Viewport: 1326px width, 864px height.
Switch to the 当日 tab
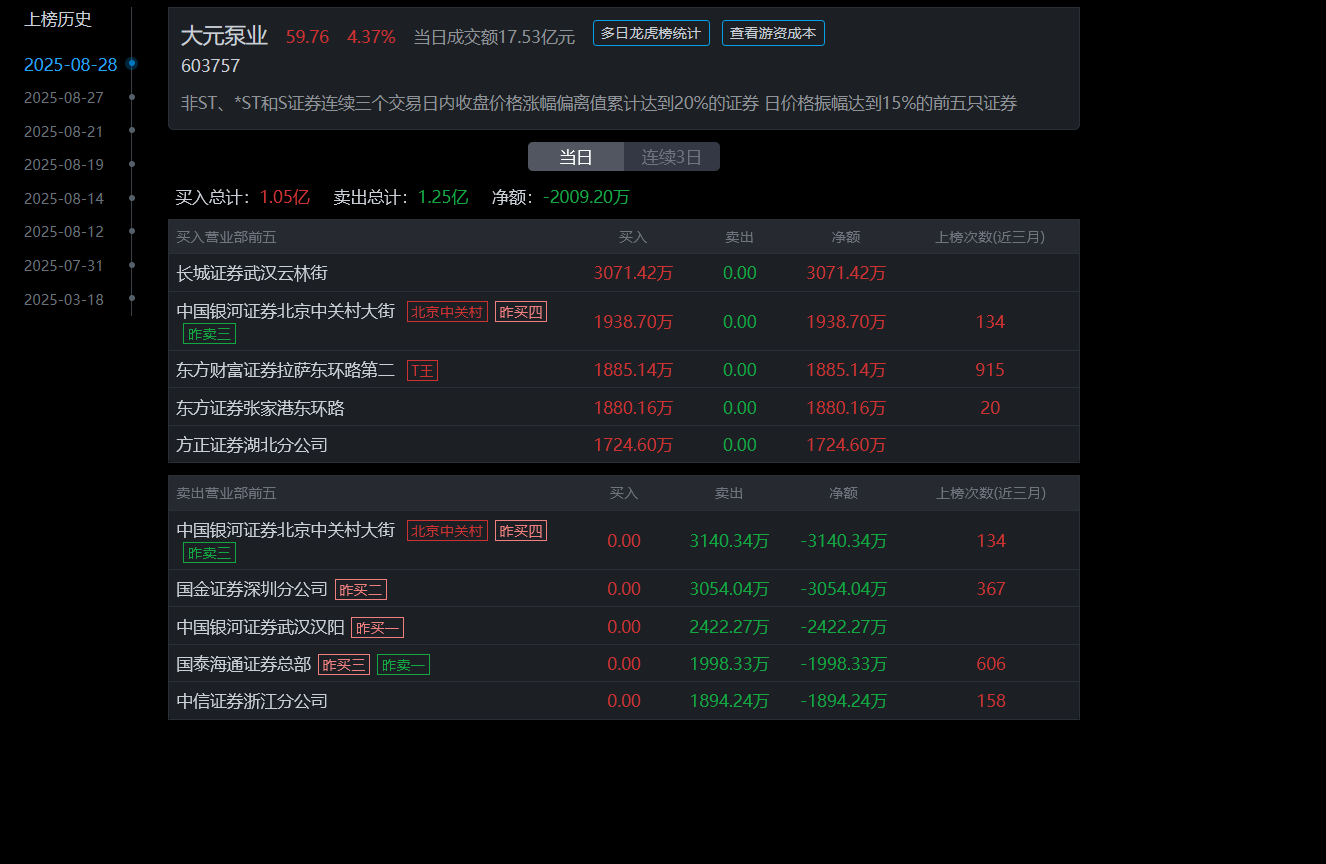(576, 157)
